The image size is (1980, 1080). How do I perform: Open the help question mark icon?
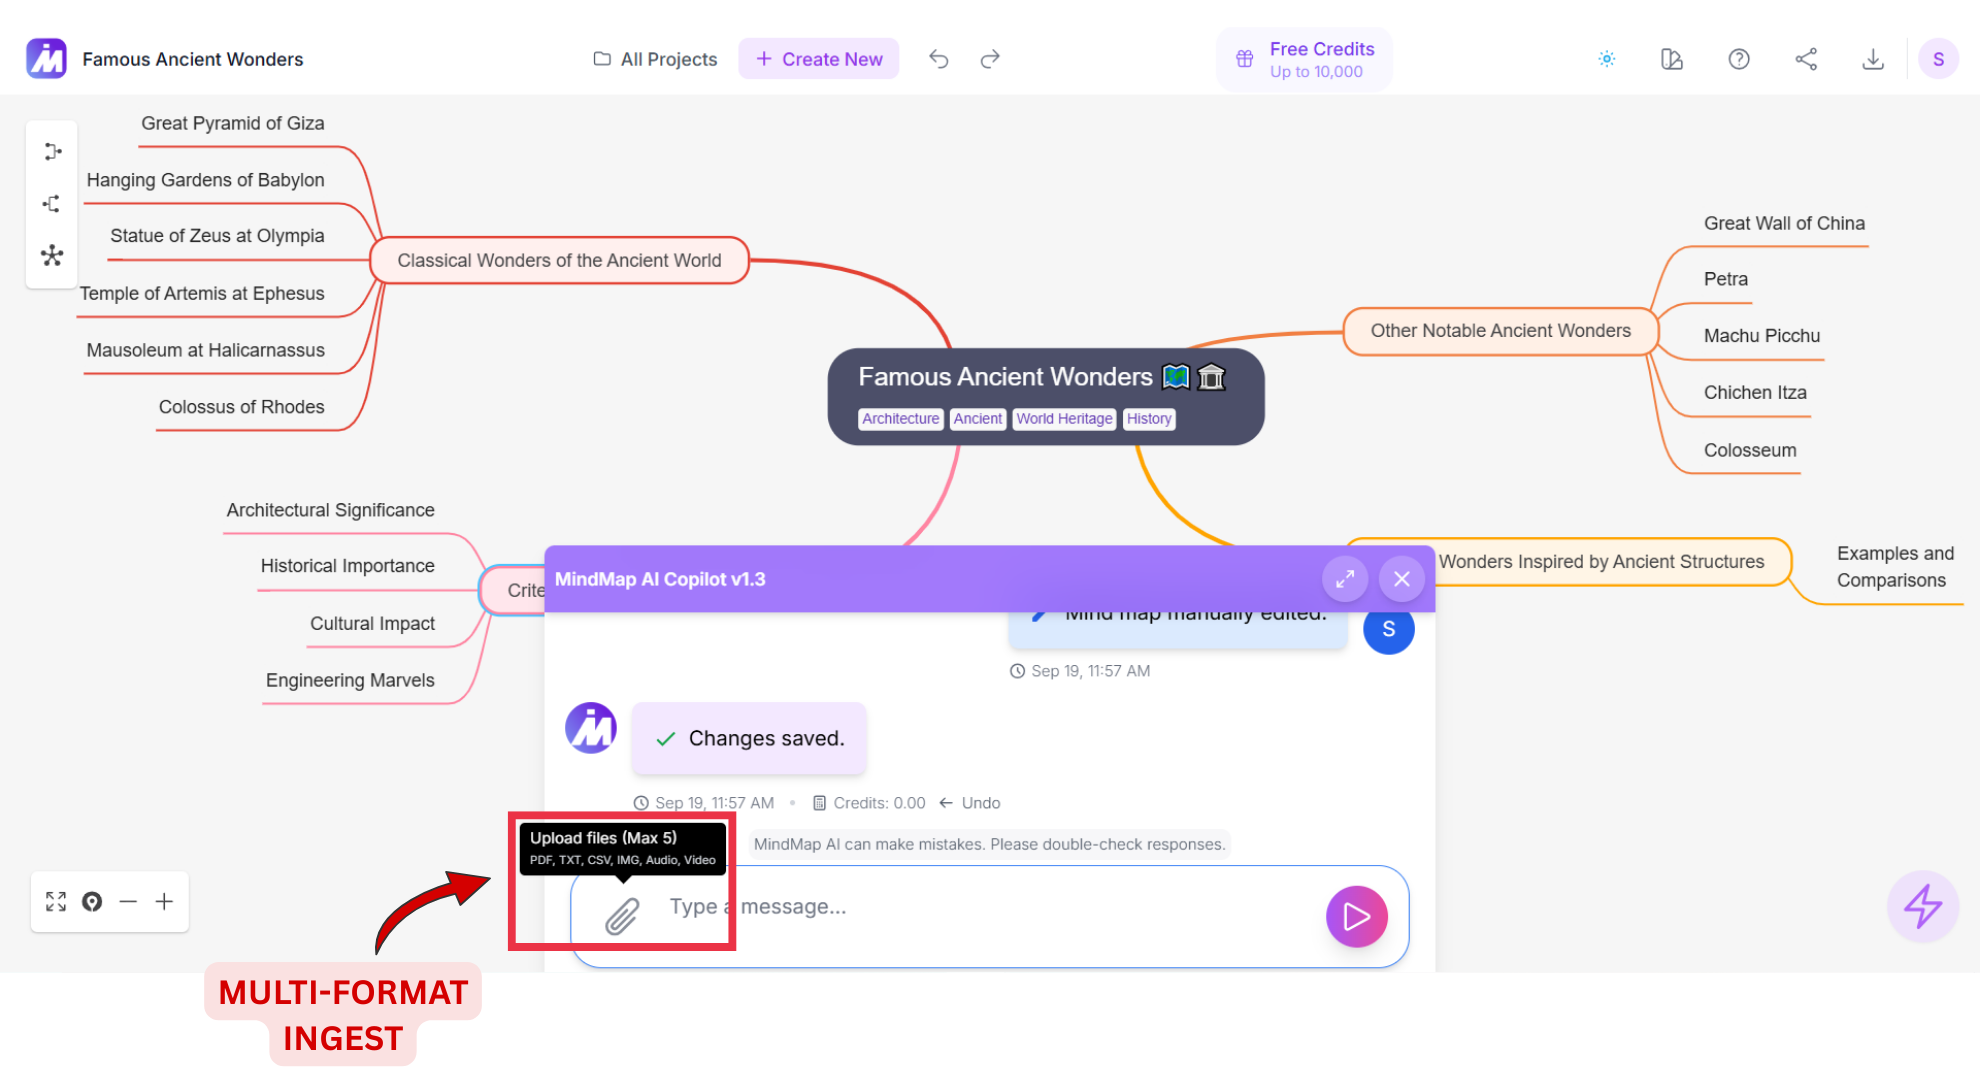click(x=1739, y=59)
